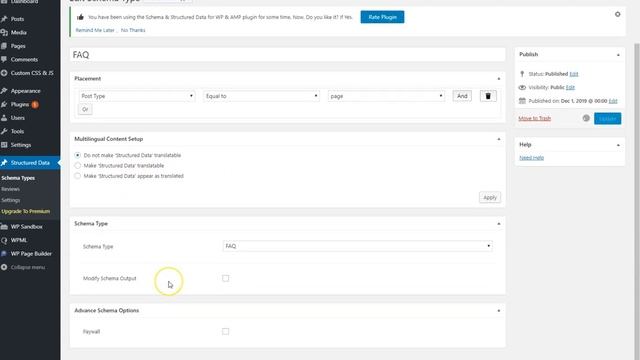The width and height of the screenshot is (640, 360).
Task: Open WP Sandbox menu
Action: pyautogui.click(x=26, y=227)
